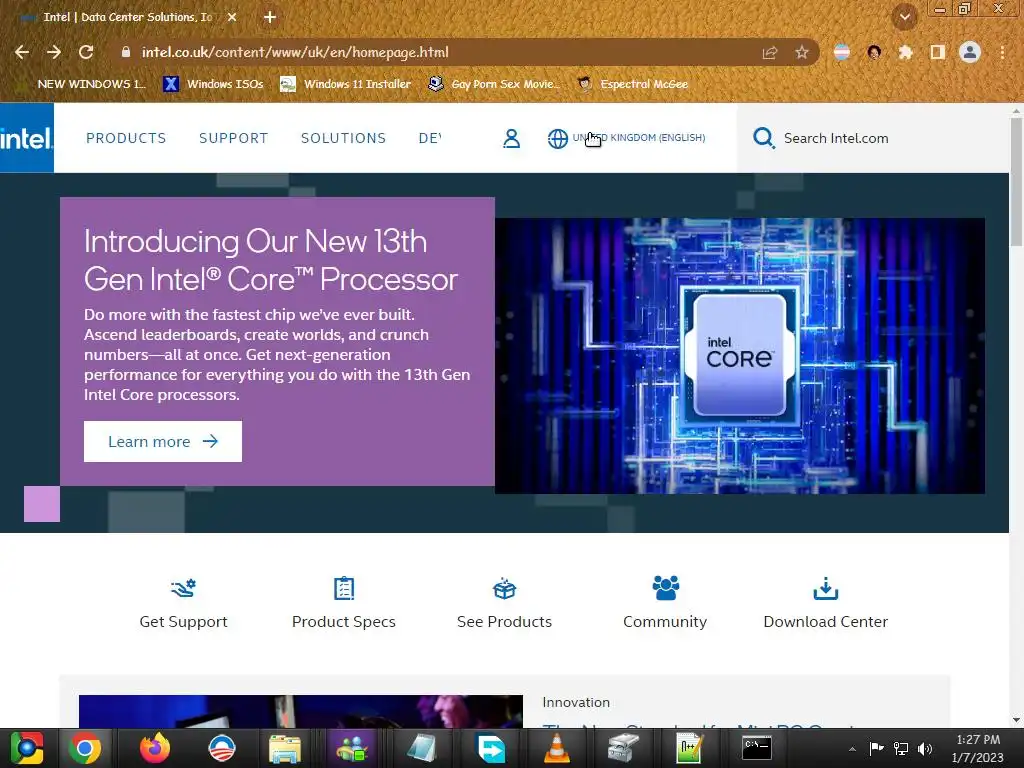Screen dimensions: 1024x768
Task: Open Windows ISOs bookmark
Action: click(214, 84)
